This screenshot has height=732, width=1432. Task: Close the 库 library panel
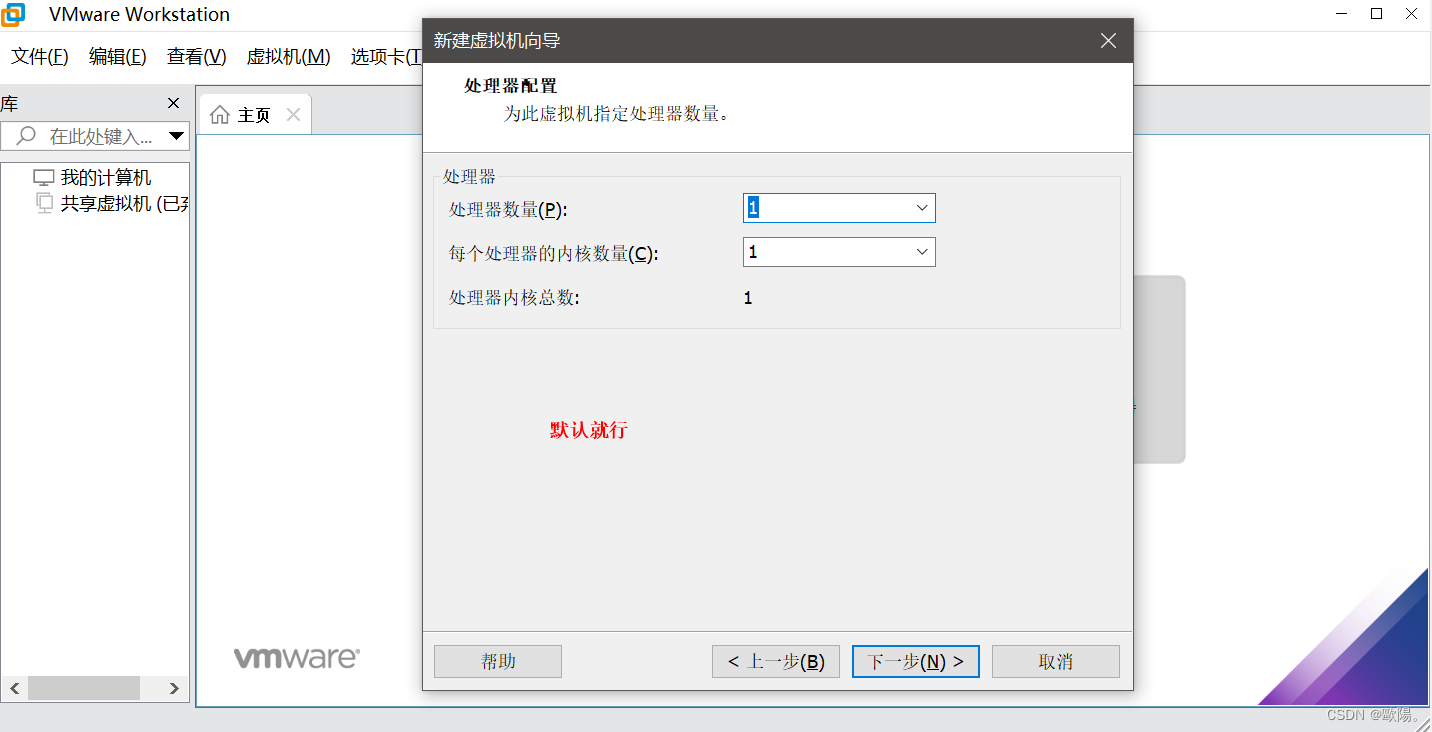[173, 103]
